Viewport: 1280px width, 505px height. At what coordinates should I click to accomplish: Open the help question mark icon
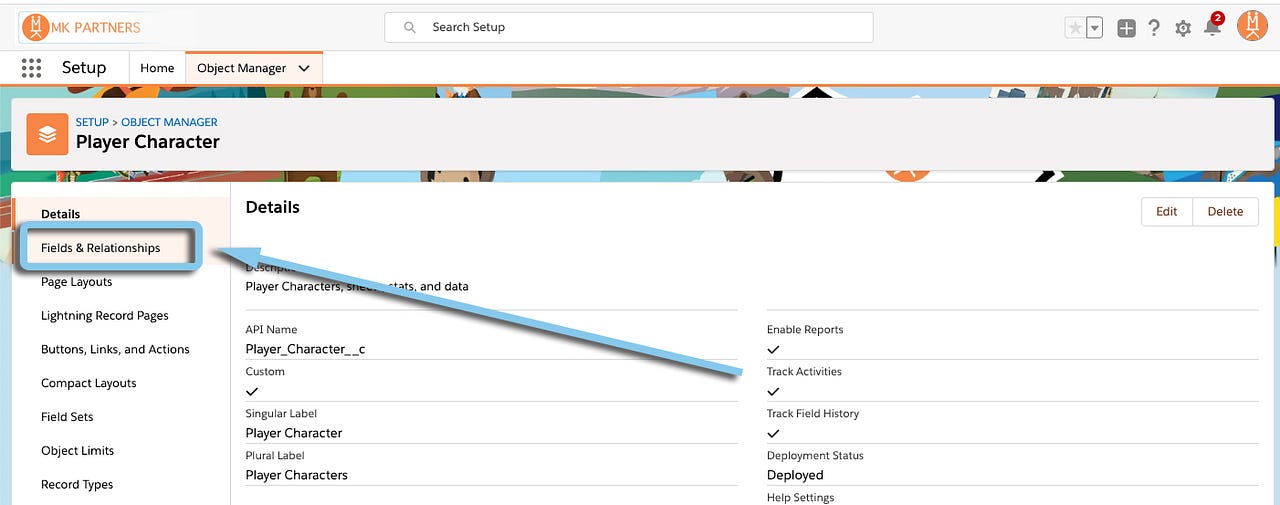[x=1154, y=28]
